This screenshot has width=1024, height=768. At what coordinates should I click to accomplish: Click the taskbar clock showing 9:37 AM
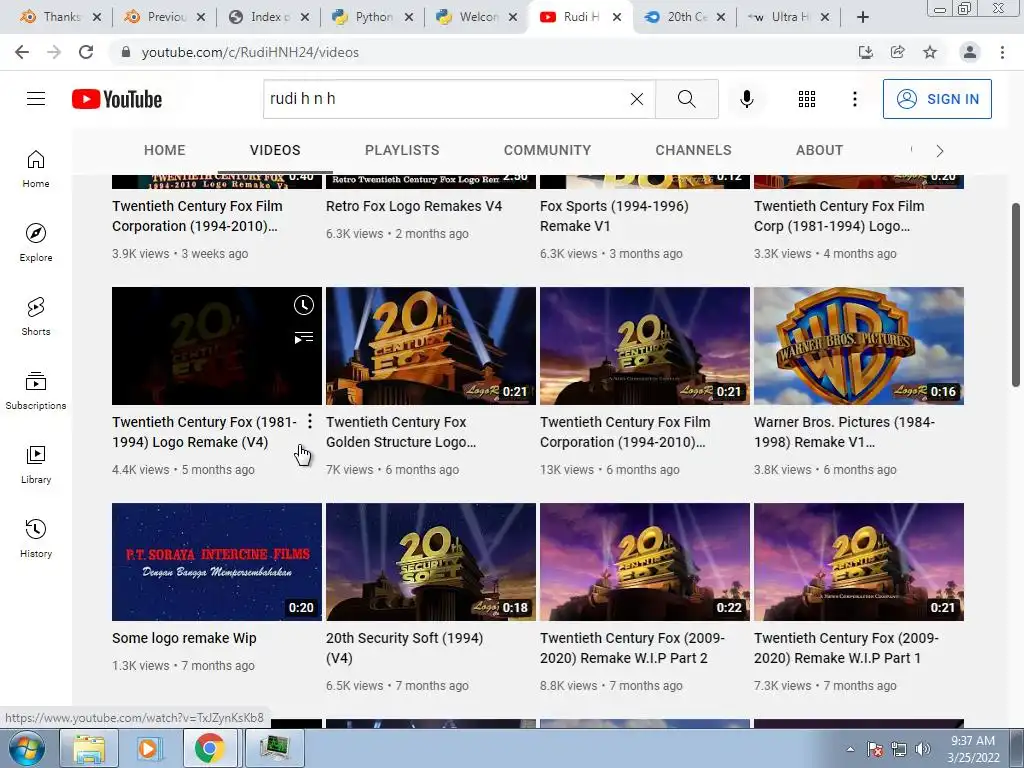pyautogui.click(x=973, y=749)
